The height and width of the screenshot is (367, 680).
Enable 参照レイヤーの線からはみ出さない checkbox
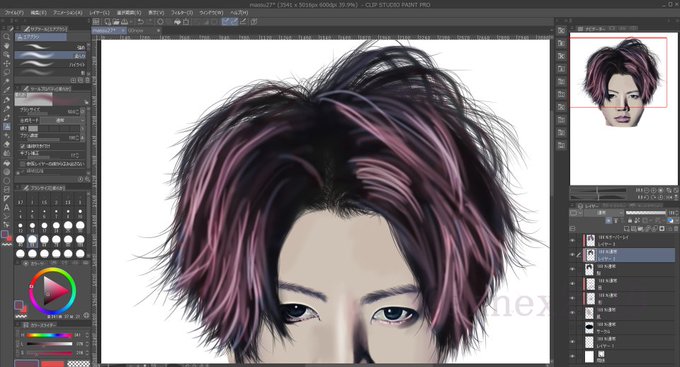coord(22,164)
